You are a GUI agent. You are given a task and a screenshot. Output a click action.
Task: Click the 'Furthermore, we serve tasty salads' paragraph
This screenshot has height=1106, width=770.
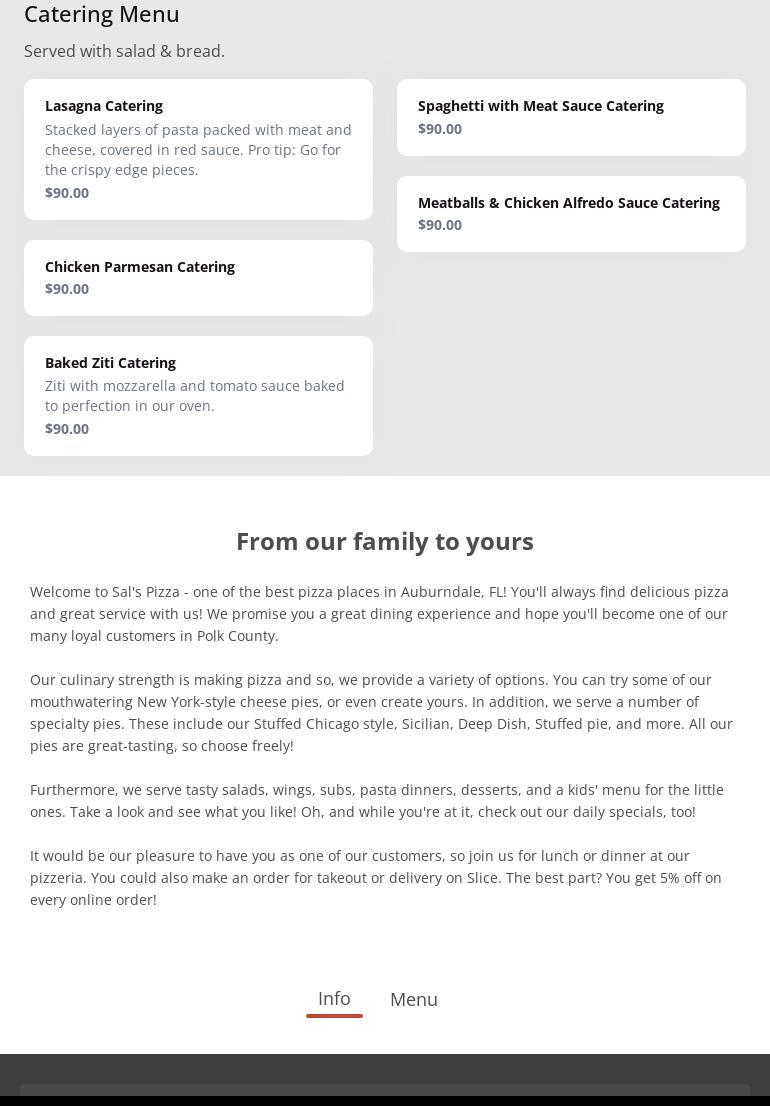pos(377,800)
